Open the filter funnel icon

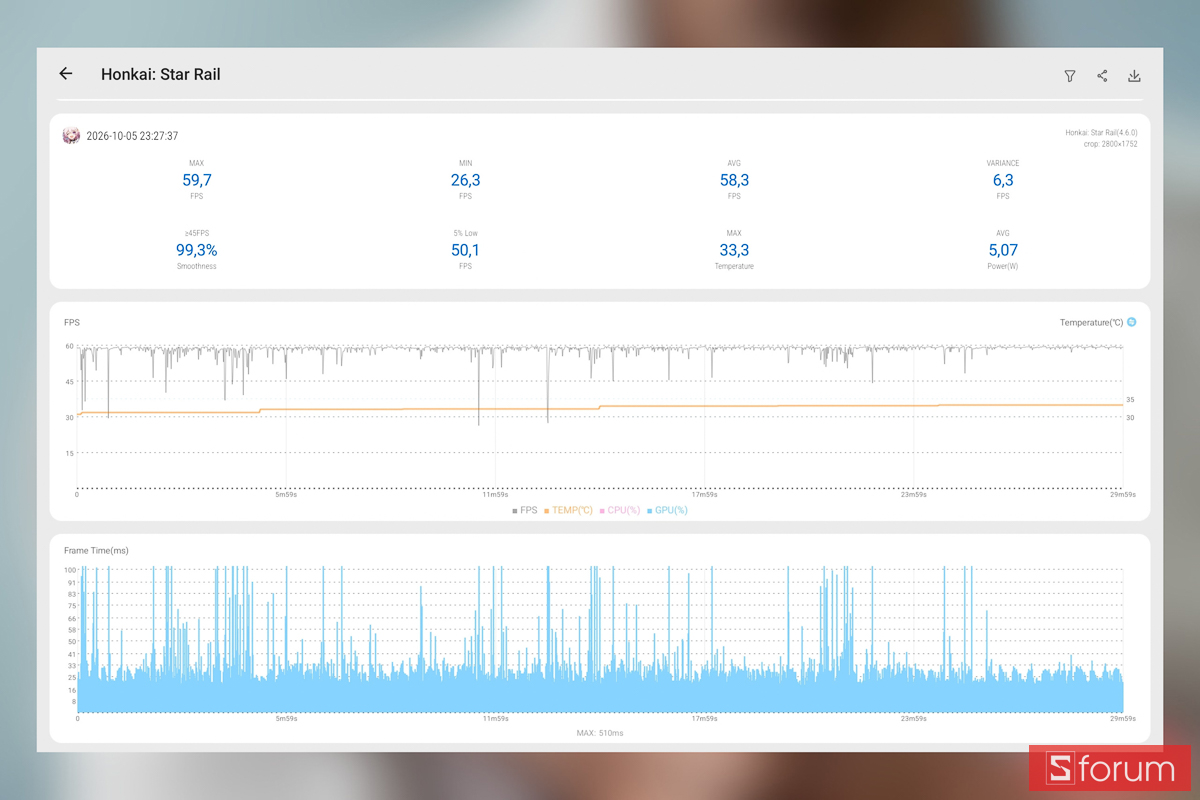pyautogui.click(x=1070, y=76)
